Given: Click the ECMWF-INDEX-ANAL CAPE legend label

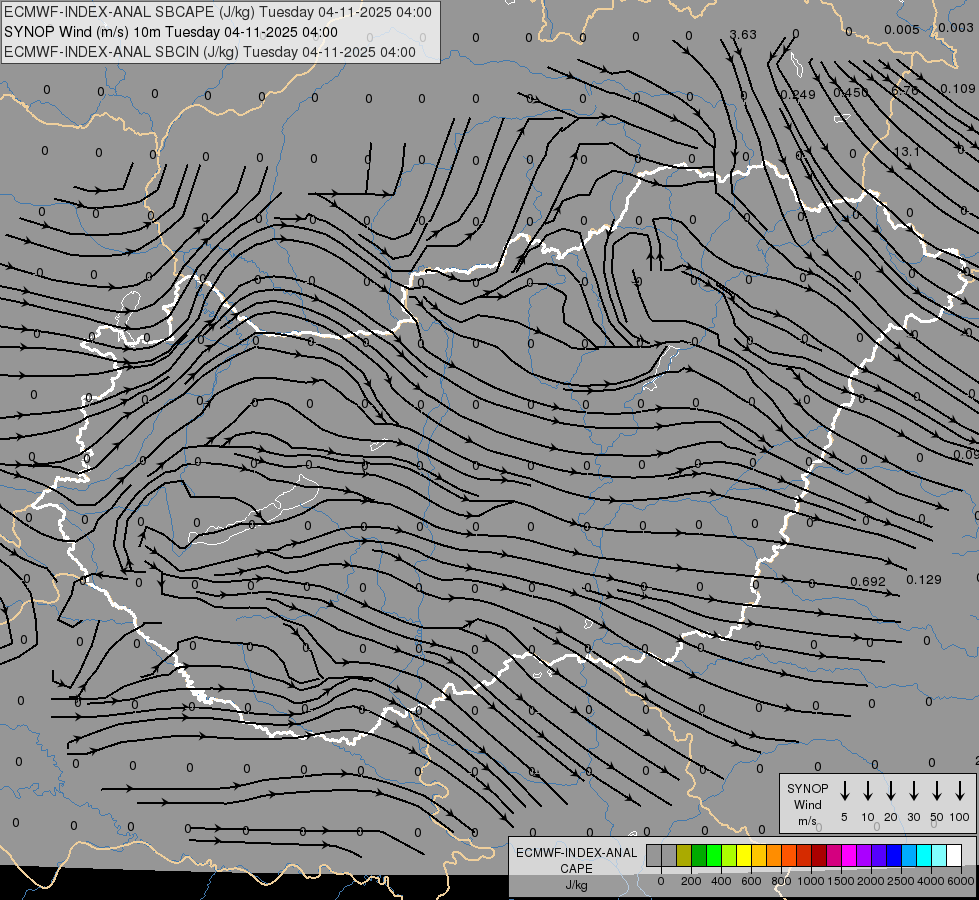Looking at the screenshot, I should (576, 860).
